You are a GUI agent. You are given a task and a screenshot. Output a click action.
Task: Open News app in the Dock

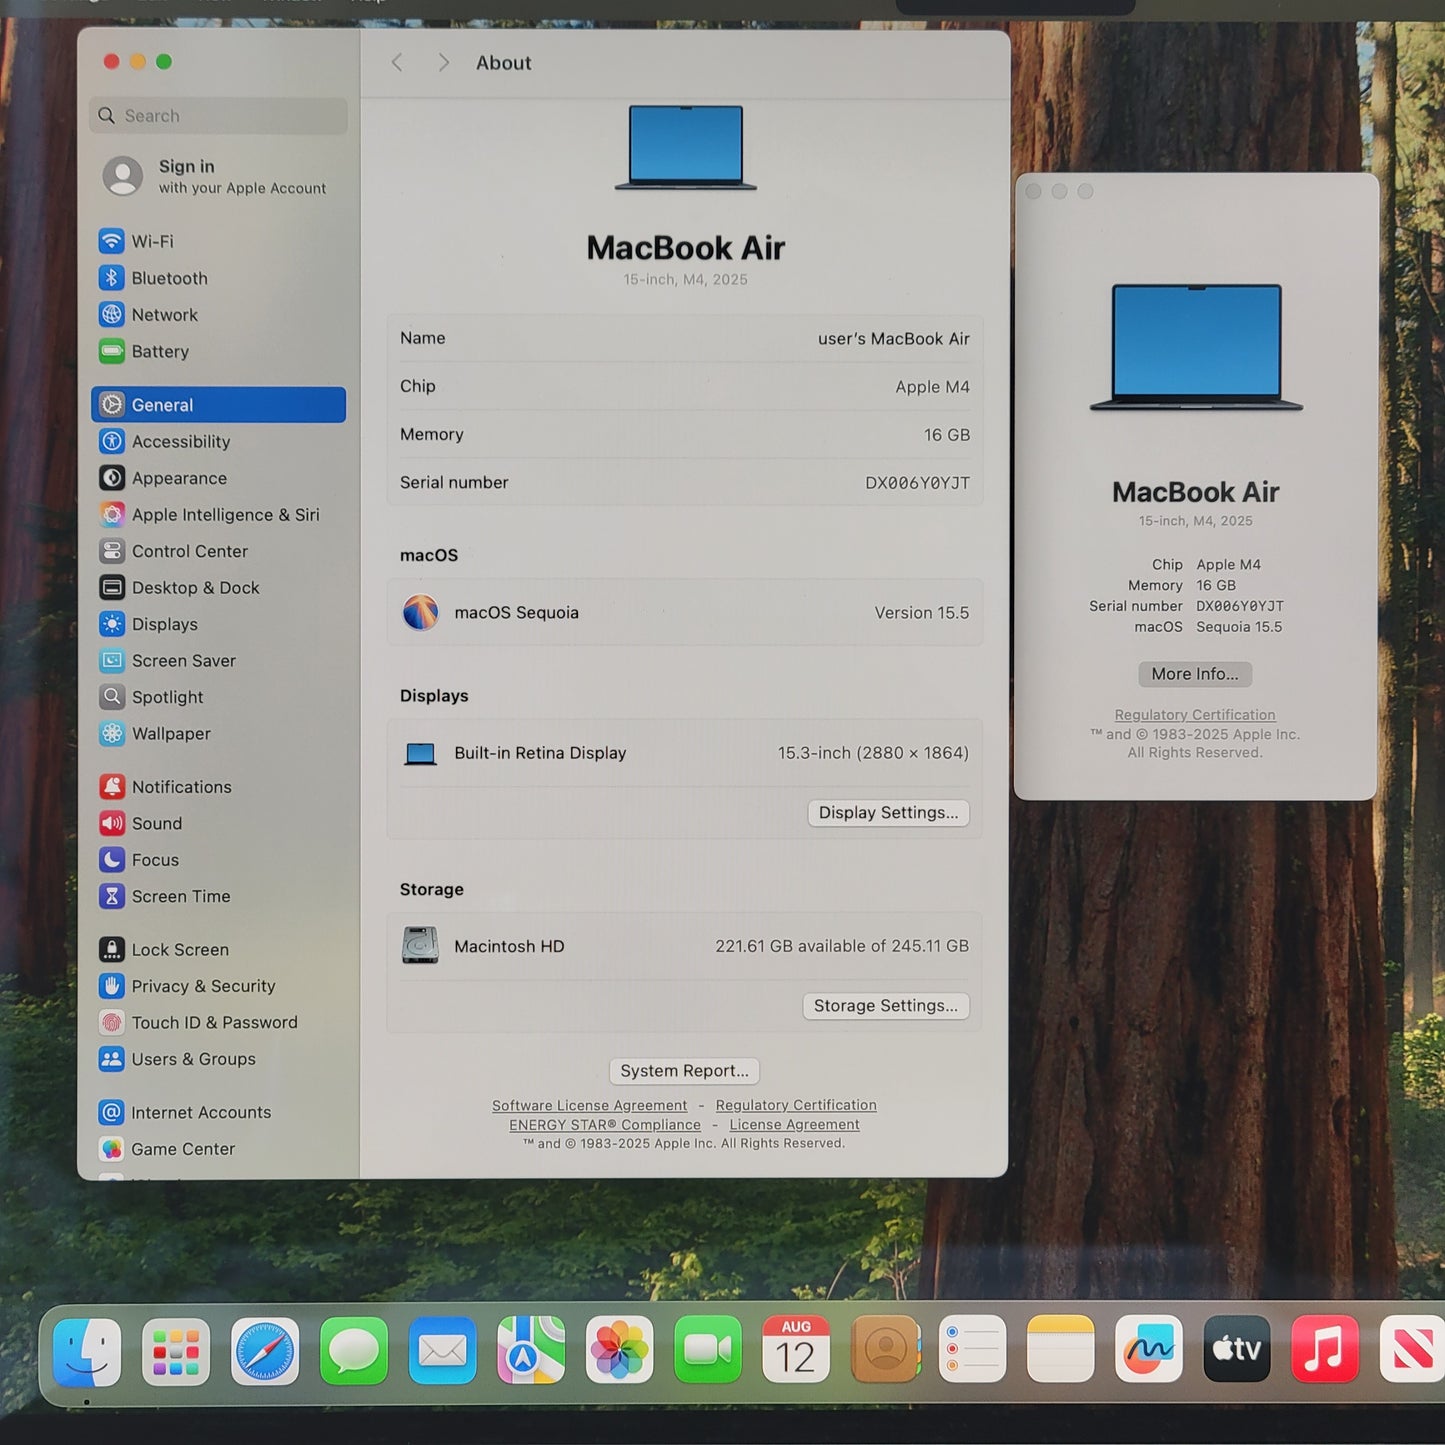click(x=1412, y=1350)
